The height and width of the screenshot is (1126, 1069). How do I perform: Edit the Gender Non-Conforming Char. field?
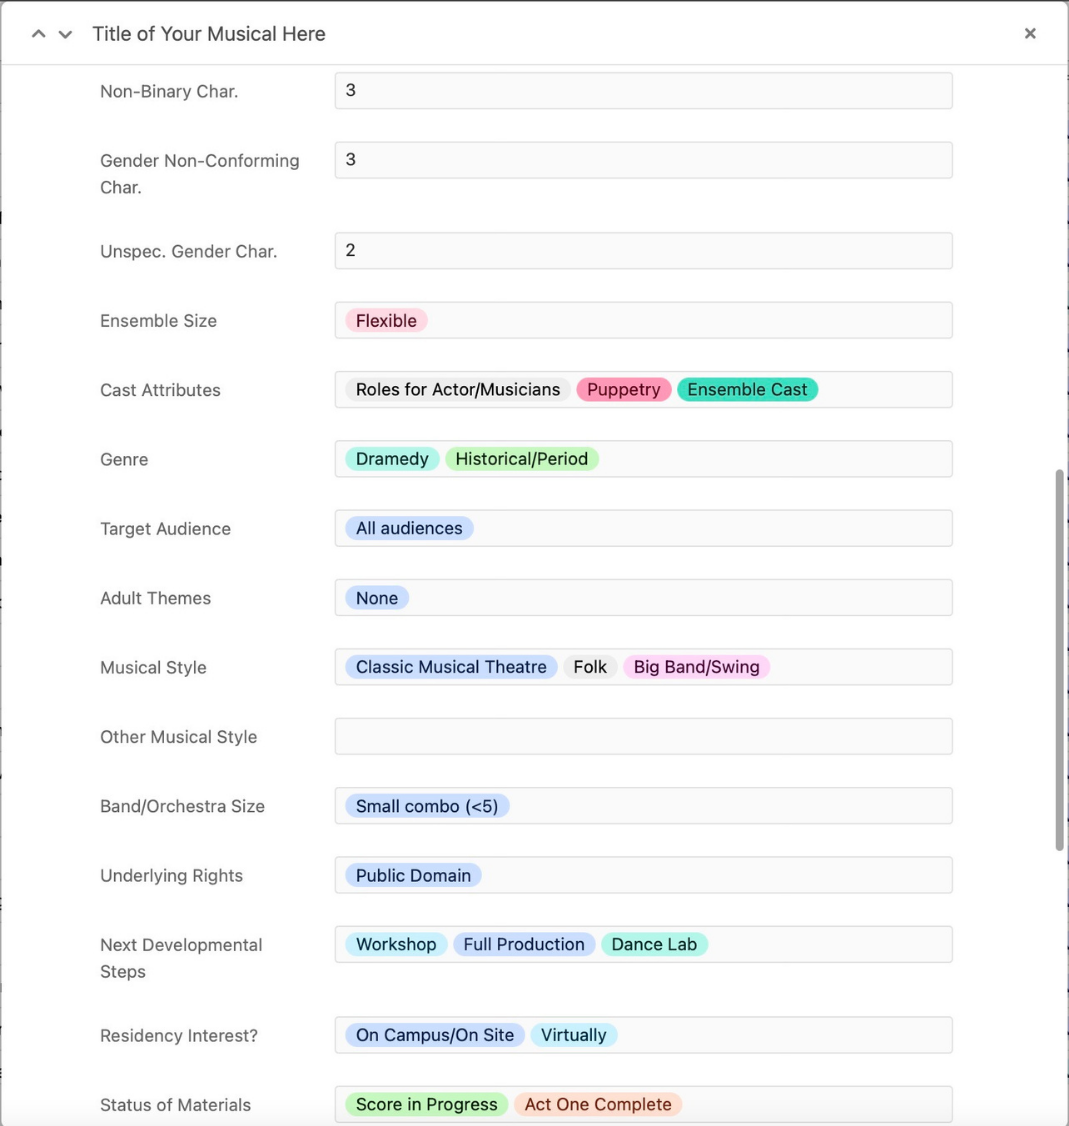pos(643,160)
